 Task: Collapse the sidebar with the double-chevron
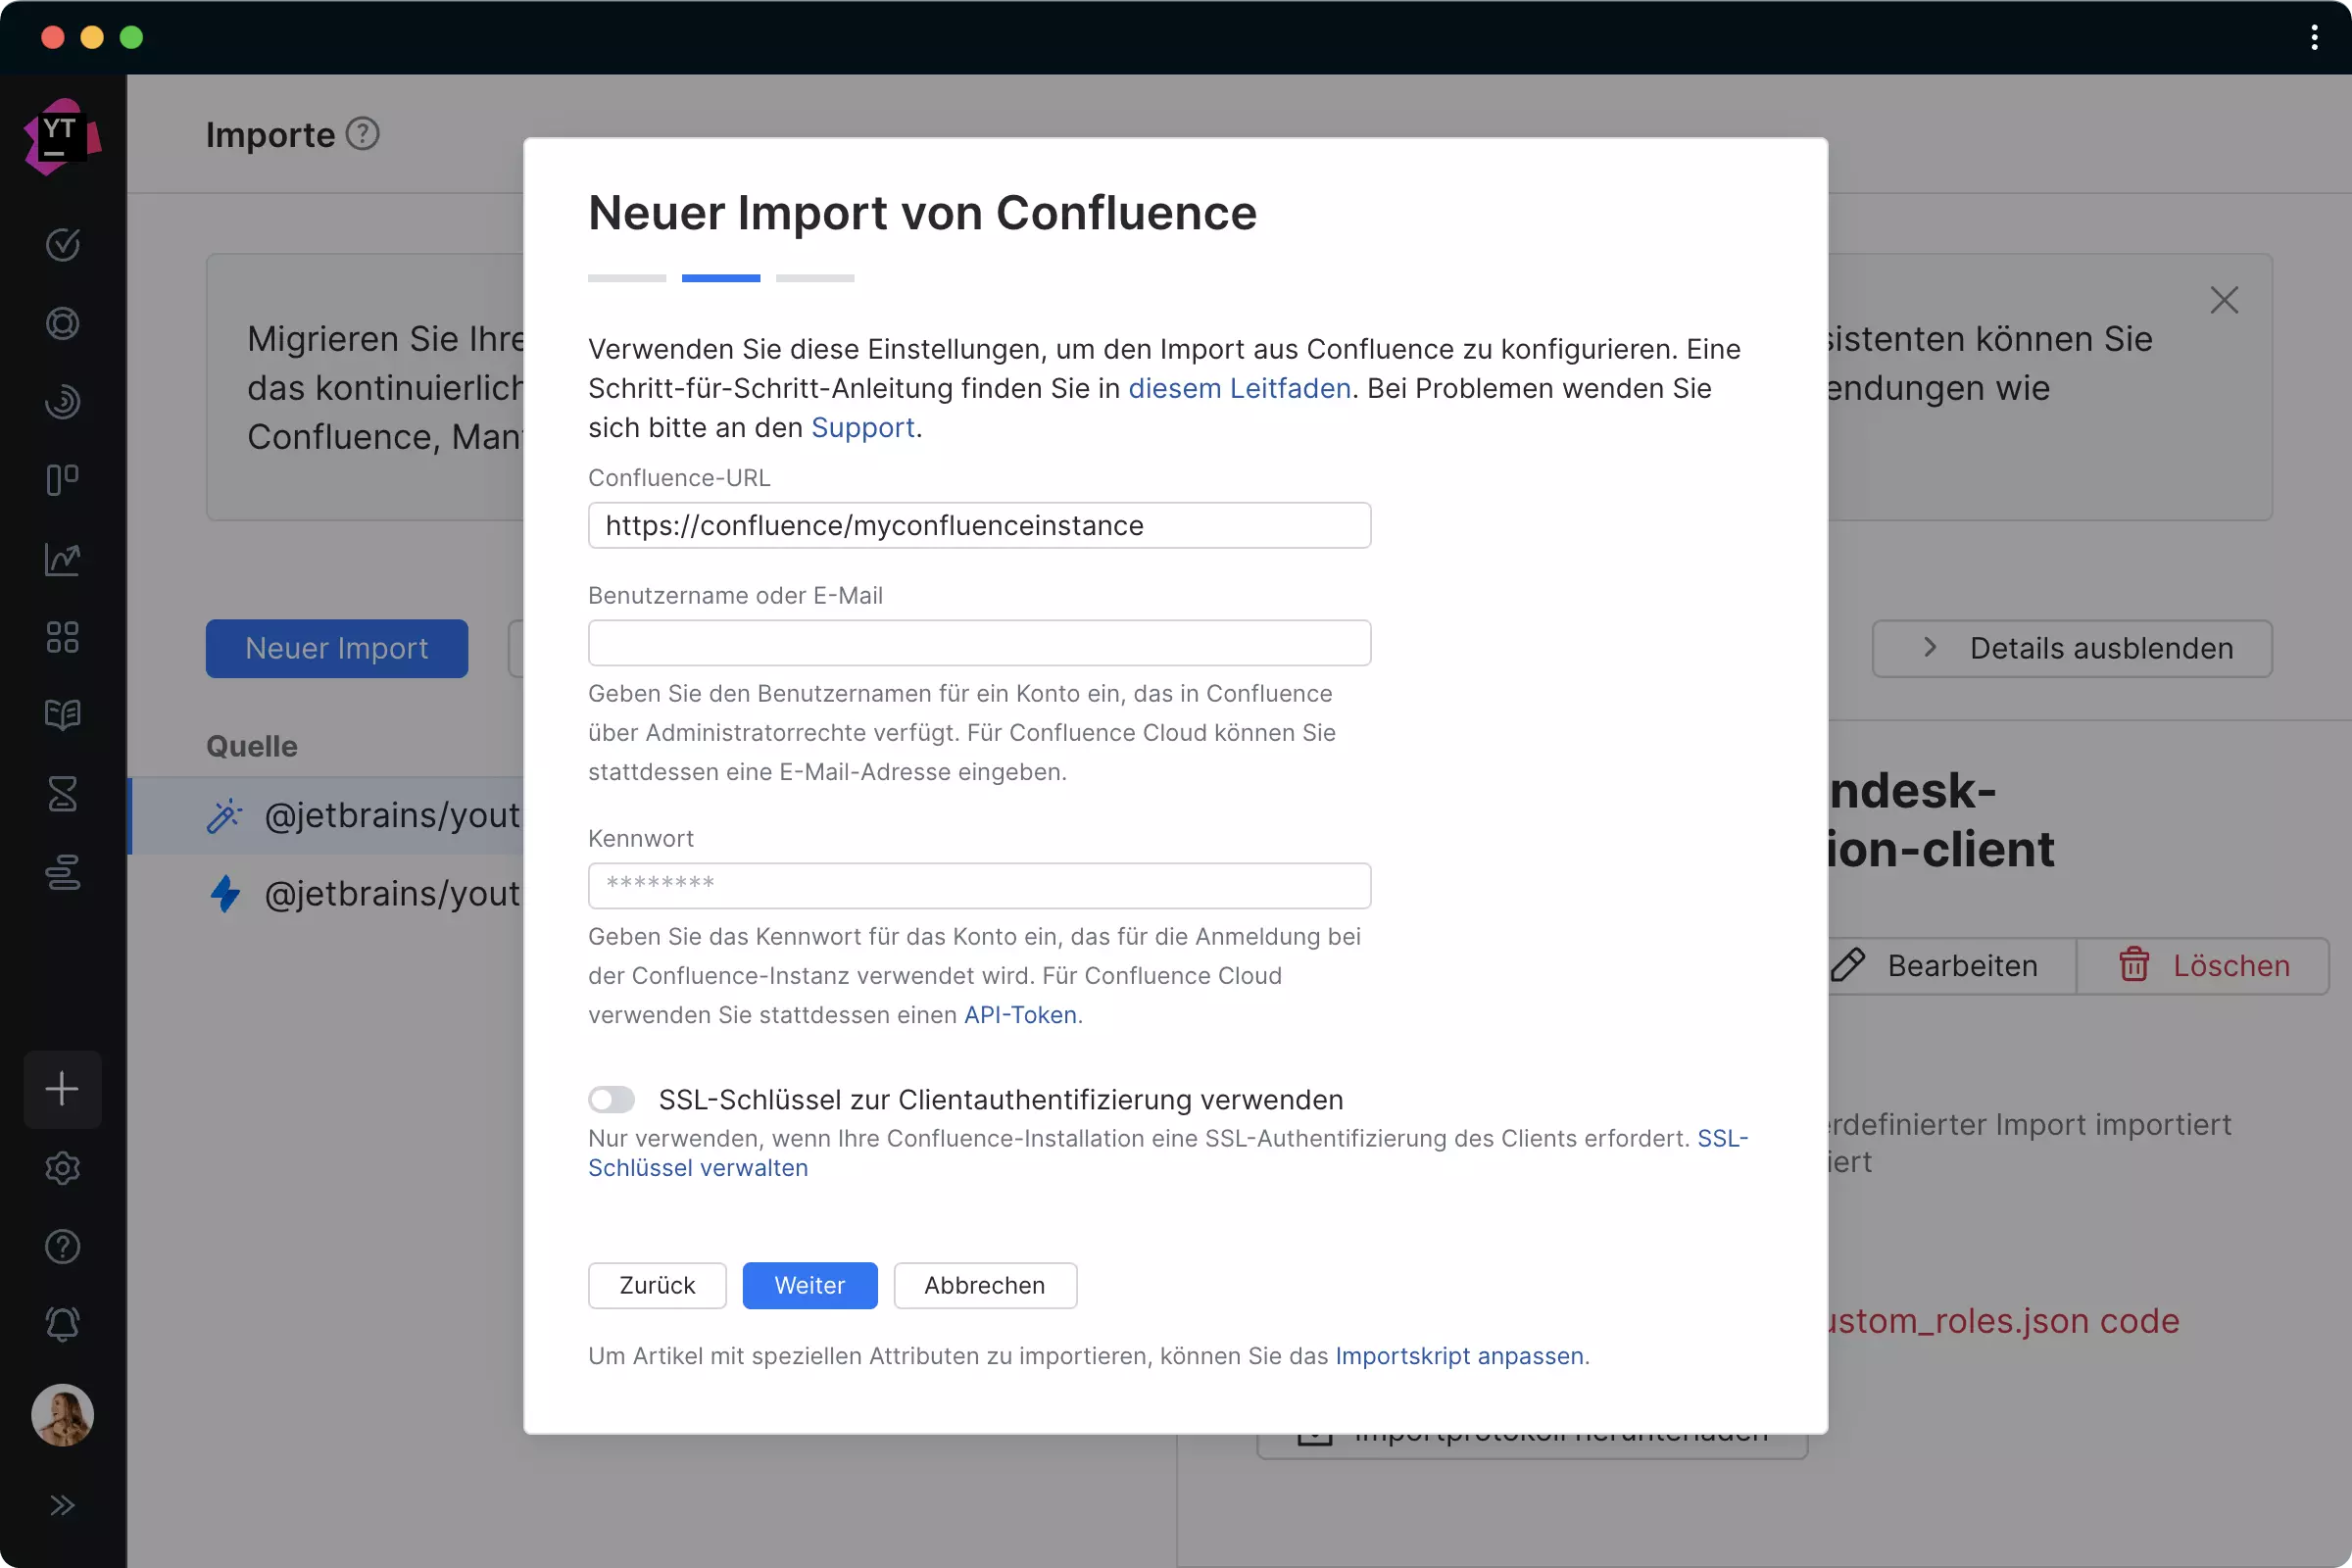(62, 1505)
